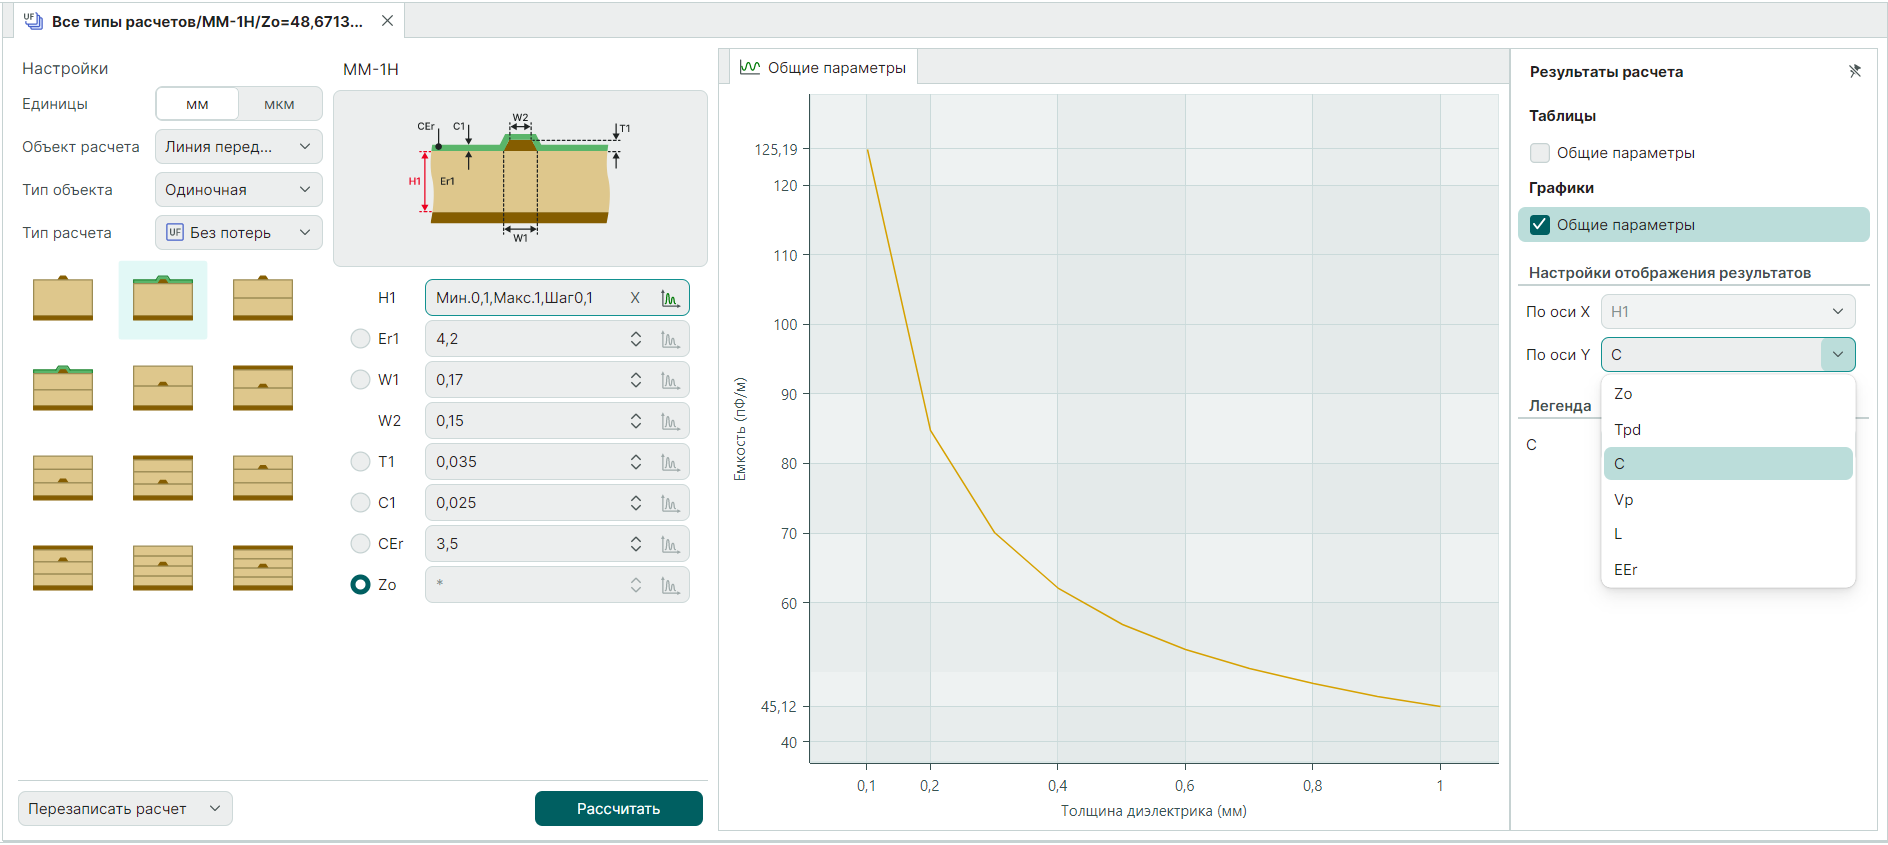Select the first stackup thumbnail in top row
This screenshot has width=1888, height=845.
[x=63, y=299]
